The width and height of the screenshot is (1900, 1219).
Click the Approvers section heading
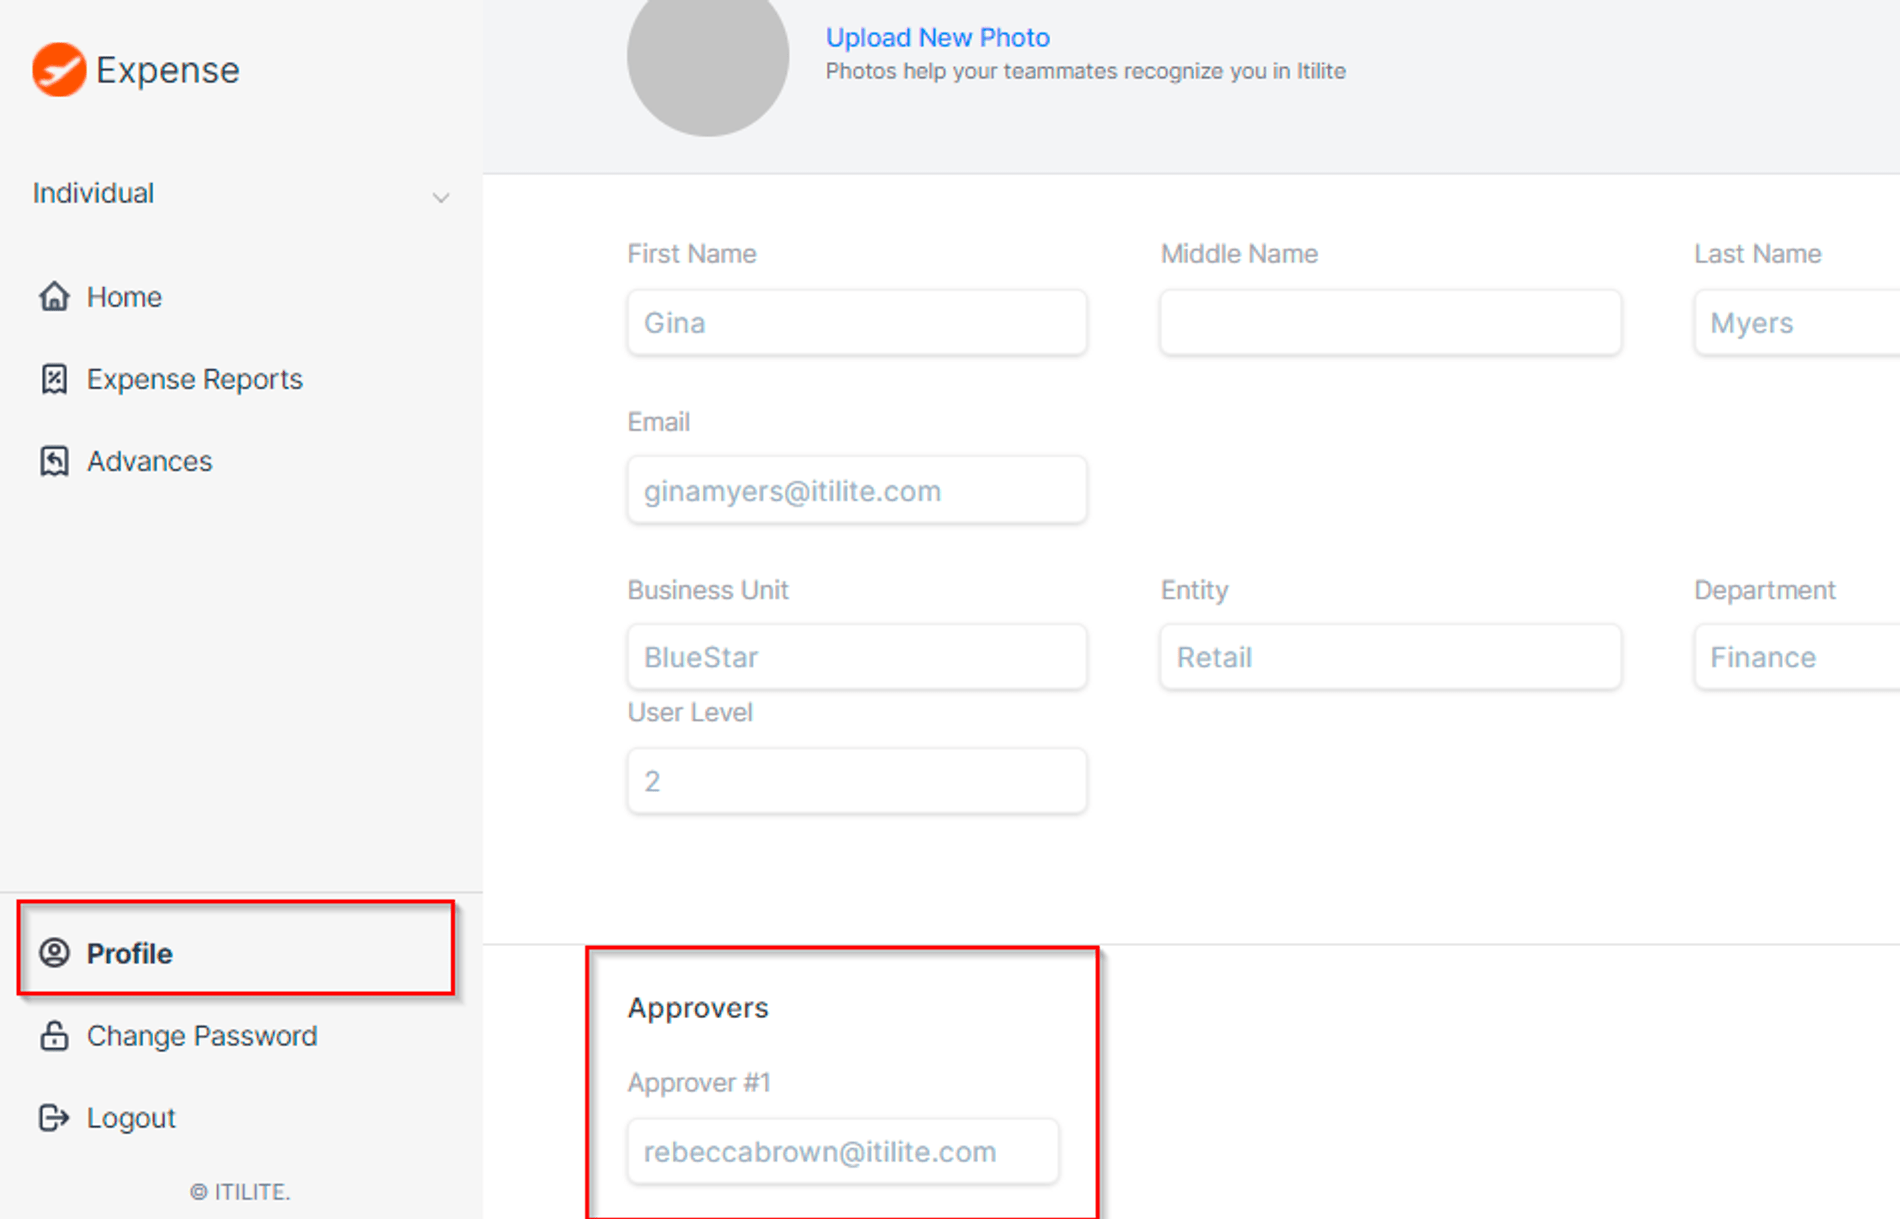698,1007
